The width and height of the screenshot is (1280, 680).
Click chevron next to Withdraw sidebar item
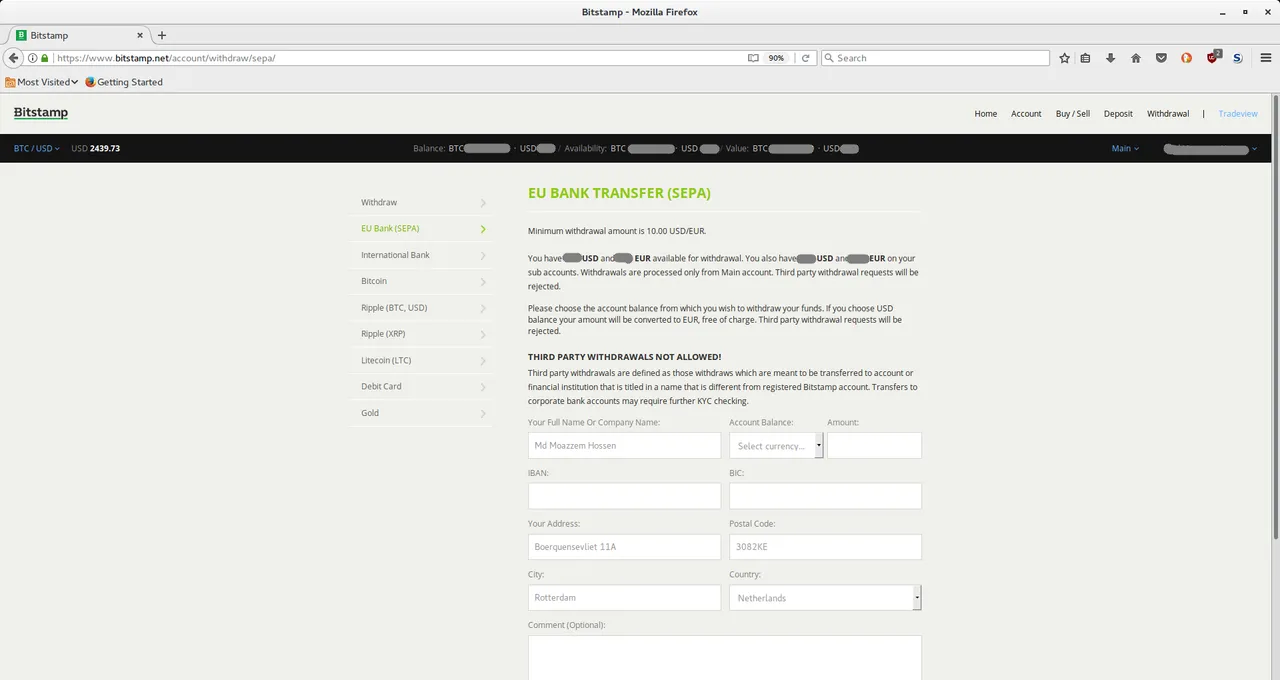[x=483, y=203]
